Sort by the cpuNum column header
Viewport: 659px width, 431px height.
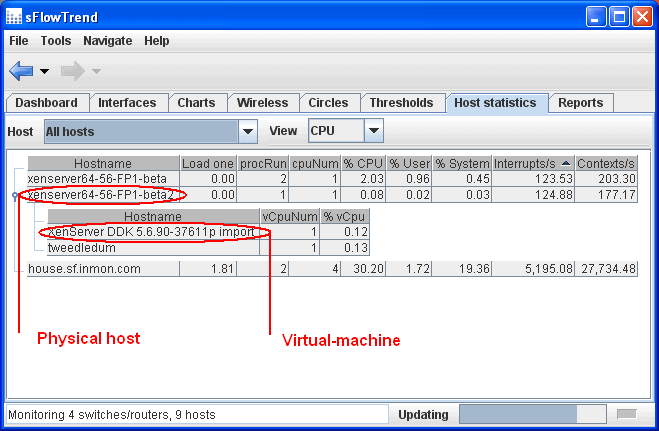pyautogui.click(x=314, y=163)
